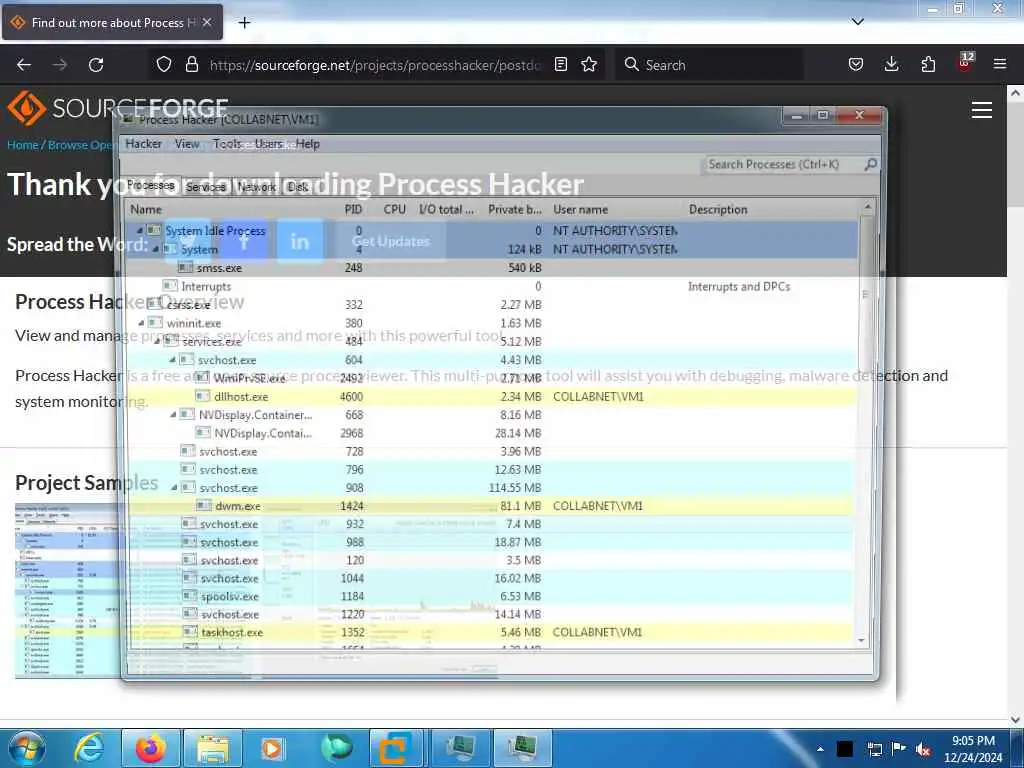Image resolution: width=1024 pixels, height=768 pixels.
Task: Open a new Firefox tab
Action: [244, 23]
